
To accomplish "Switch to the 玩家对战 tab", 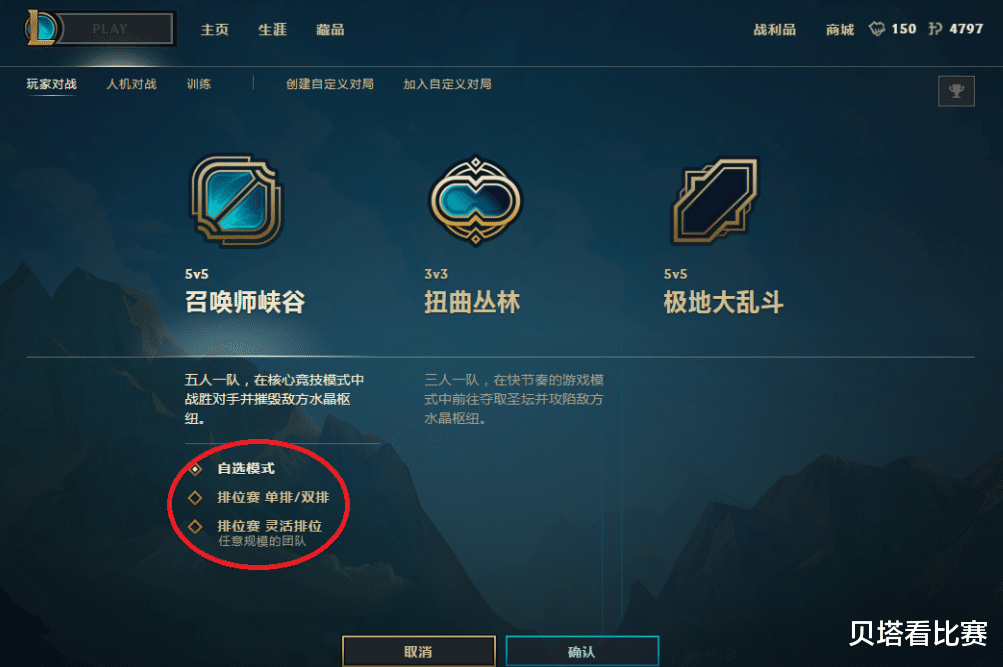I will click(x=51, y=84).
